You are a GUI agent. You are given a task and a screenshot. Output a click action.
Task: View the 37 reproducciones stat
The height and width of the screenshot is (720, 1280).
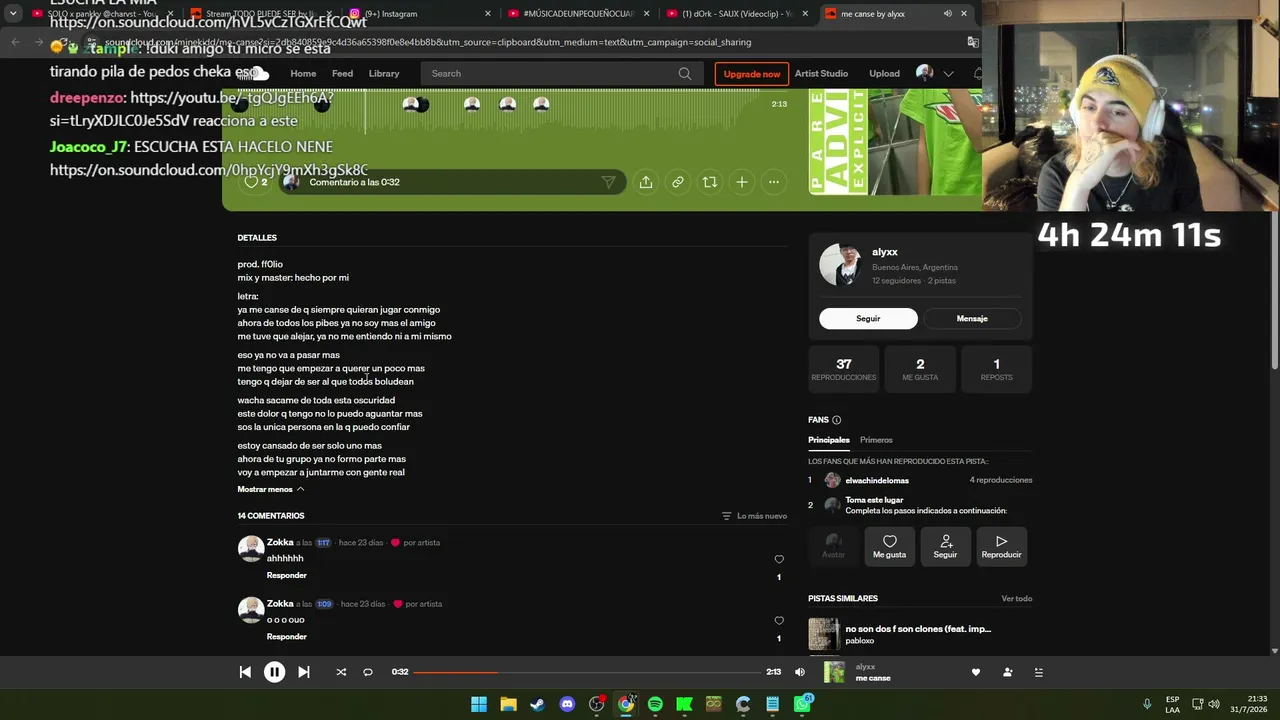coord(844,368)
